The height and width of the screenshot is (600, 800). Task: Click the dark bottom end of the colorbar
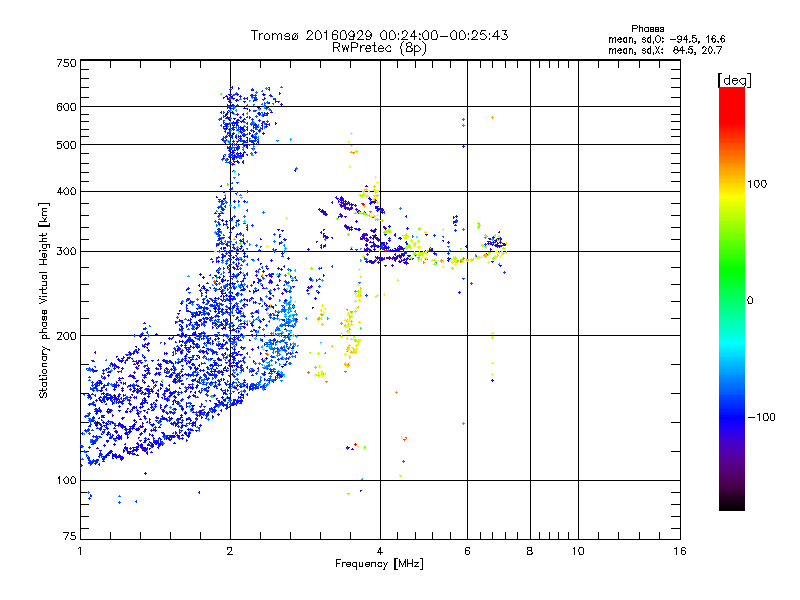coord(732,503)
